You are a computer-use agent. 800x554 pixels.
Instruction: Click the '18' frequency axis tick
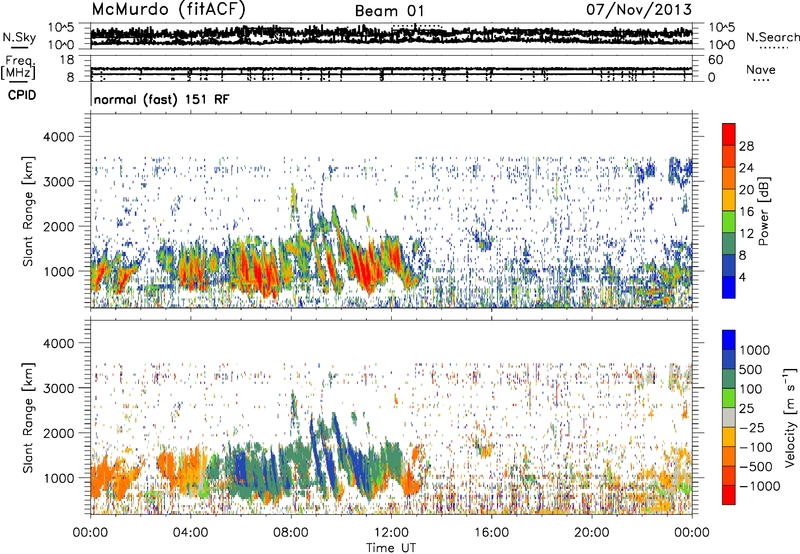point(68,60)
